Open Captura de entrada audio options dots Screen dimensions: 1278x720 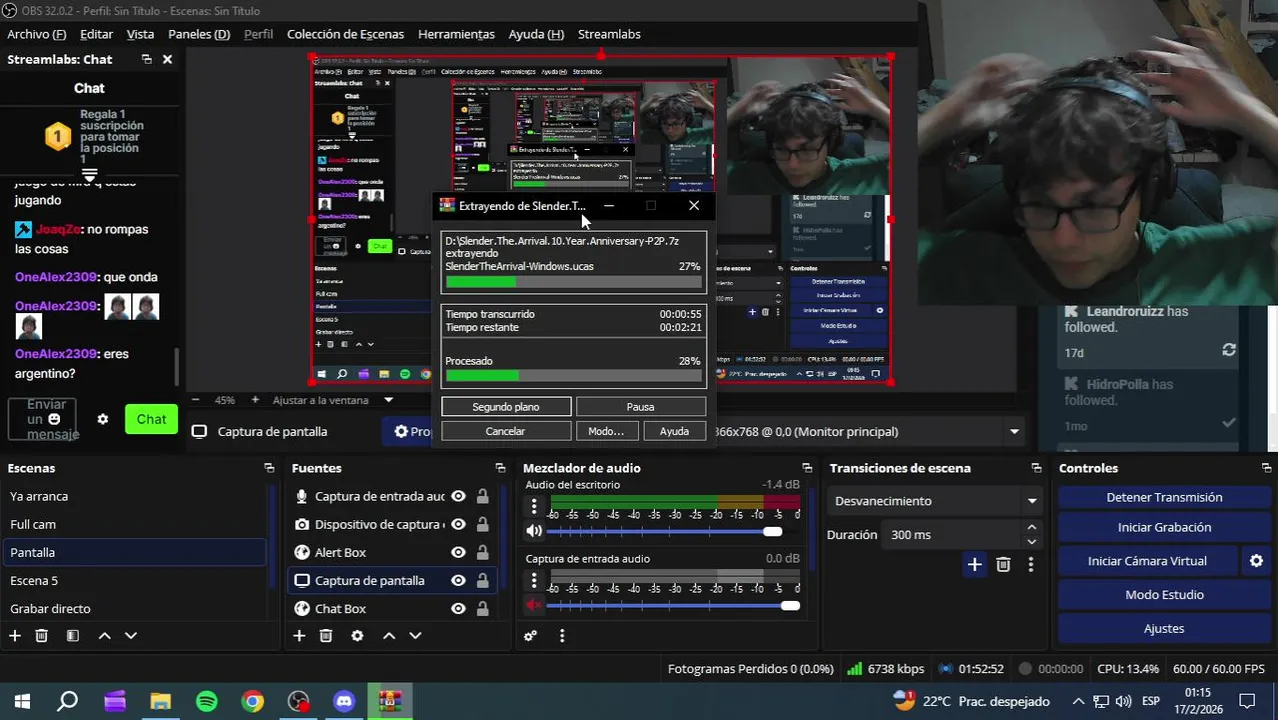(534, 580)
